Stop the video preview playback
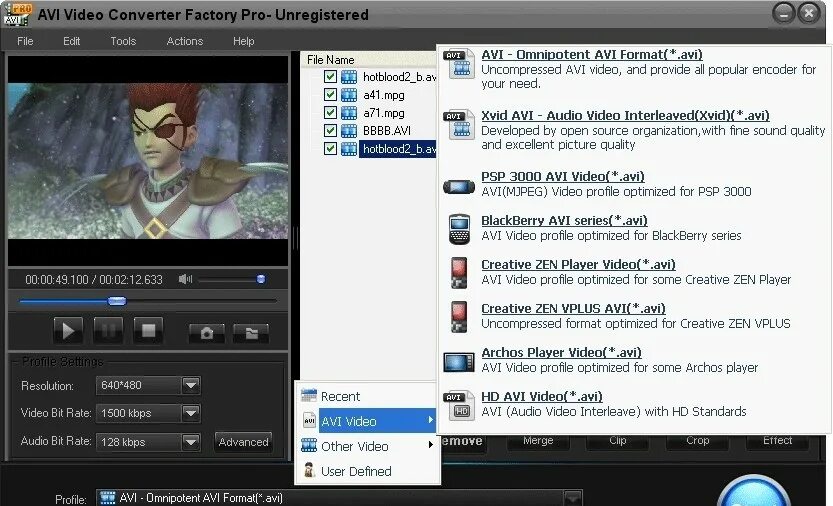This screenshot has width=833, height=506. 148,331
